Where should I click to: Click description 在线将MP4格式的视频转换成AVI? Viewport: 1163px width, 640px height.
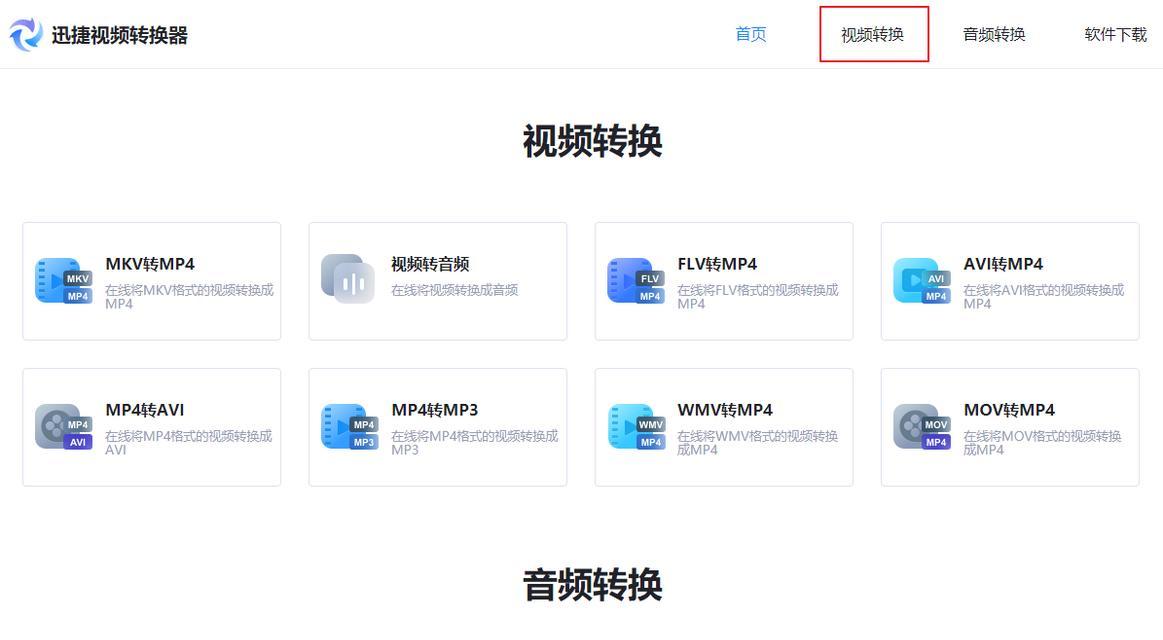coord(188,443)
